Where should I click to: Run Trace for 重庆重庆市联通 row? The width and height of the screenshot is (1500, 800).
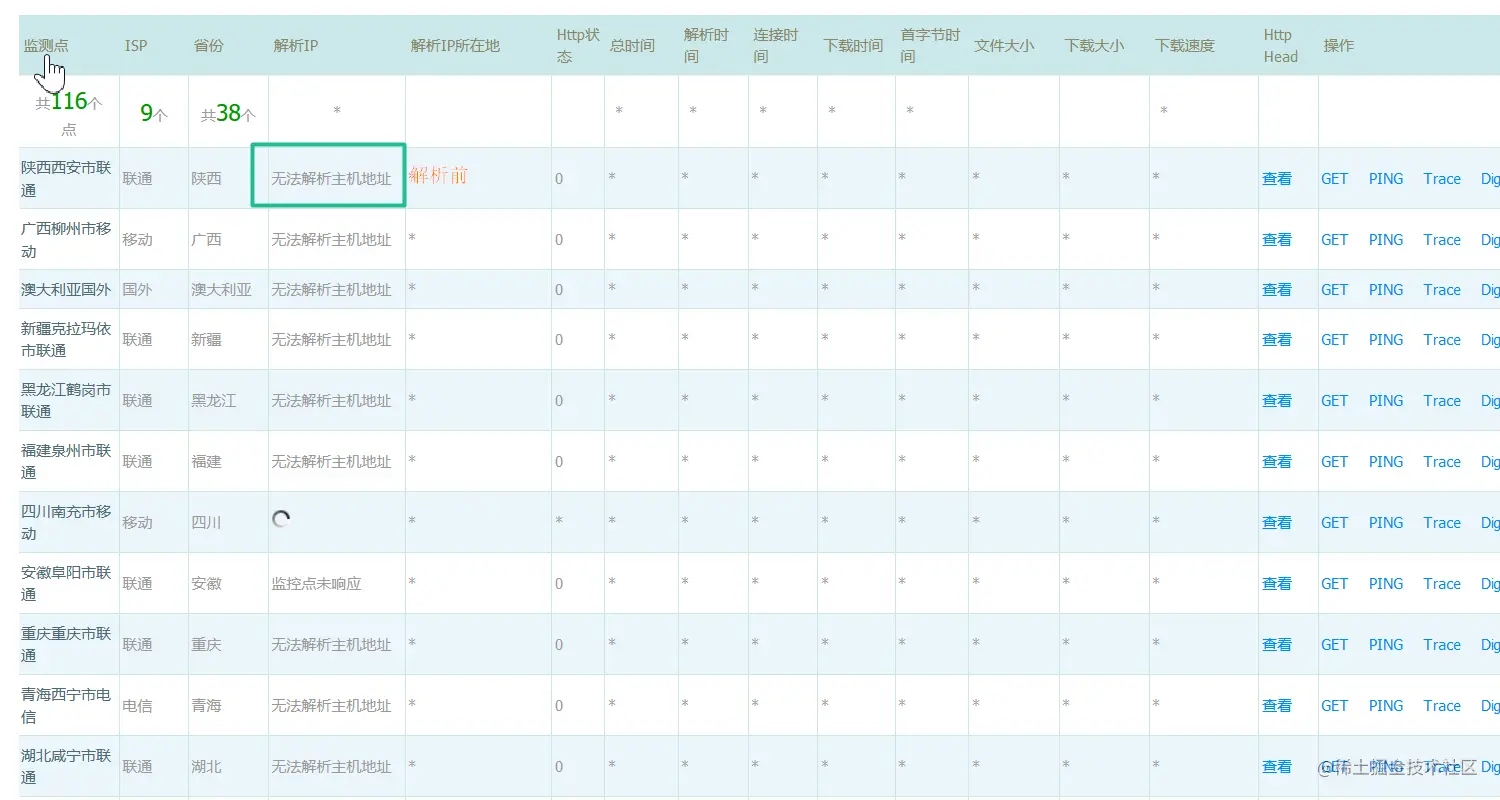coord(1442,645)
